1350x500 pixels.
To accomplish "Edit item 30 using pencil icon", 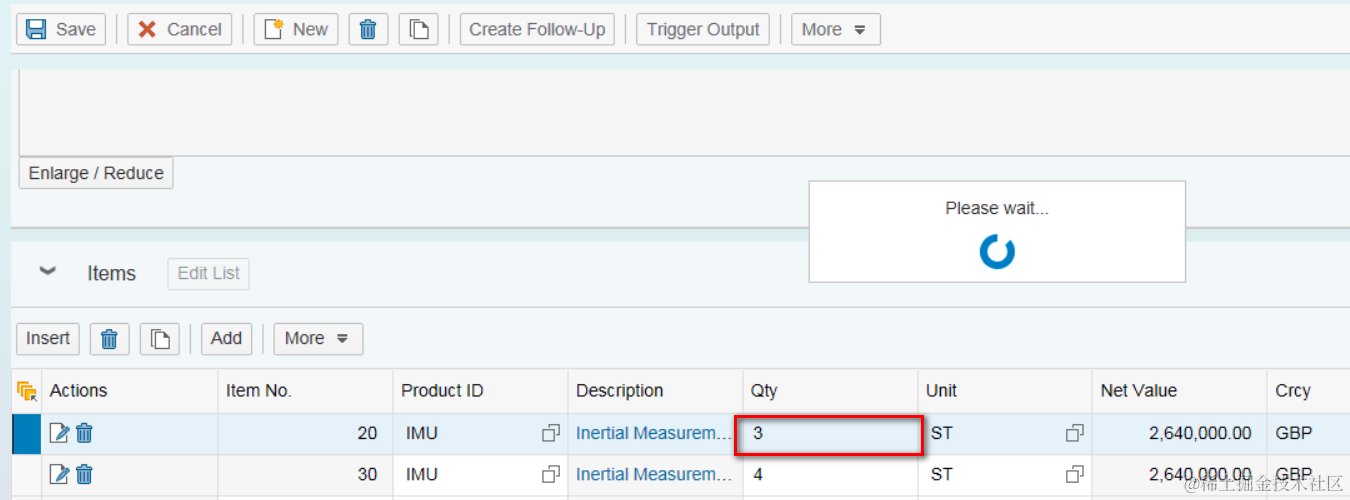I will tap(60, 474).
